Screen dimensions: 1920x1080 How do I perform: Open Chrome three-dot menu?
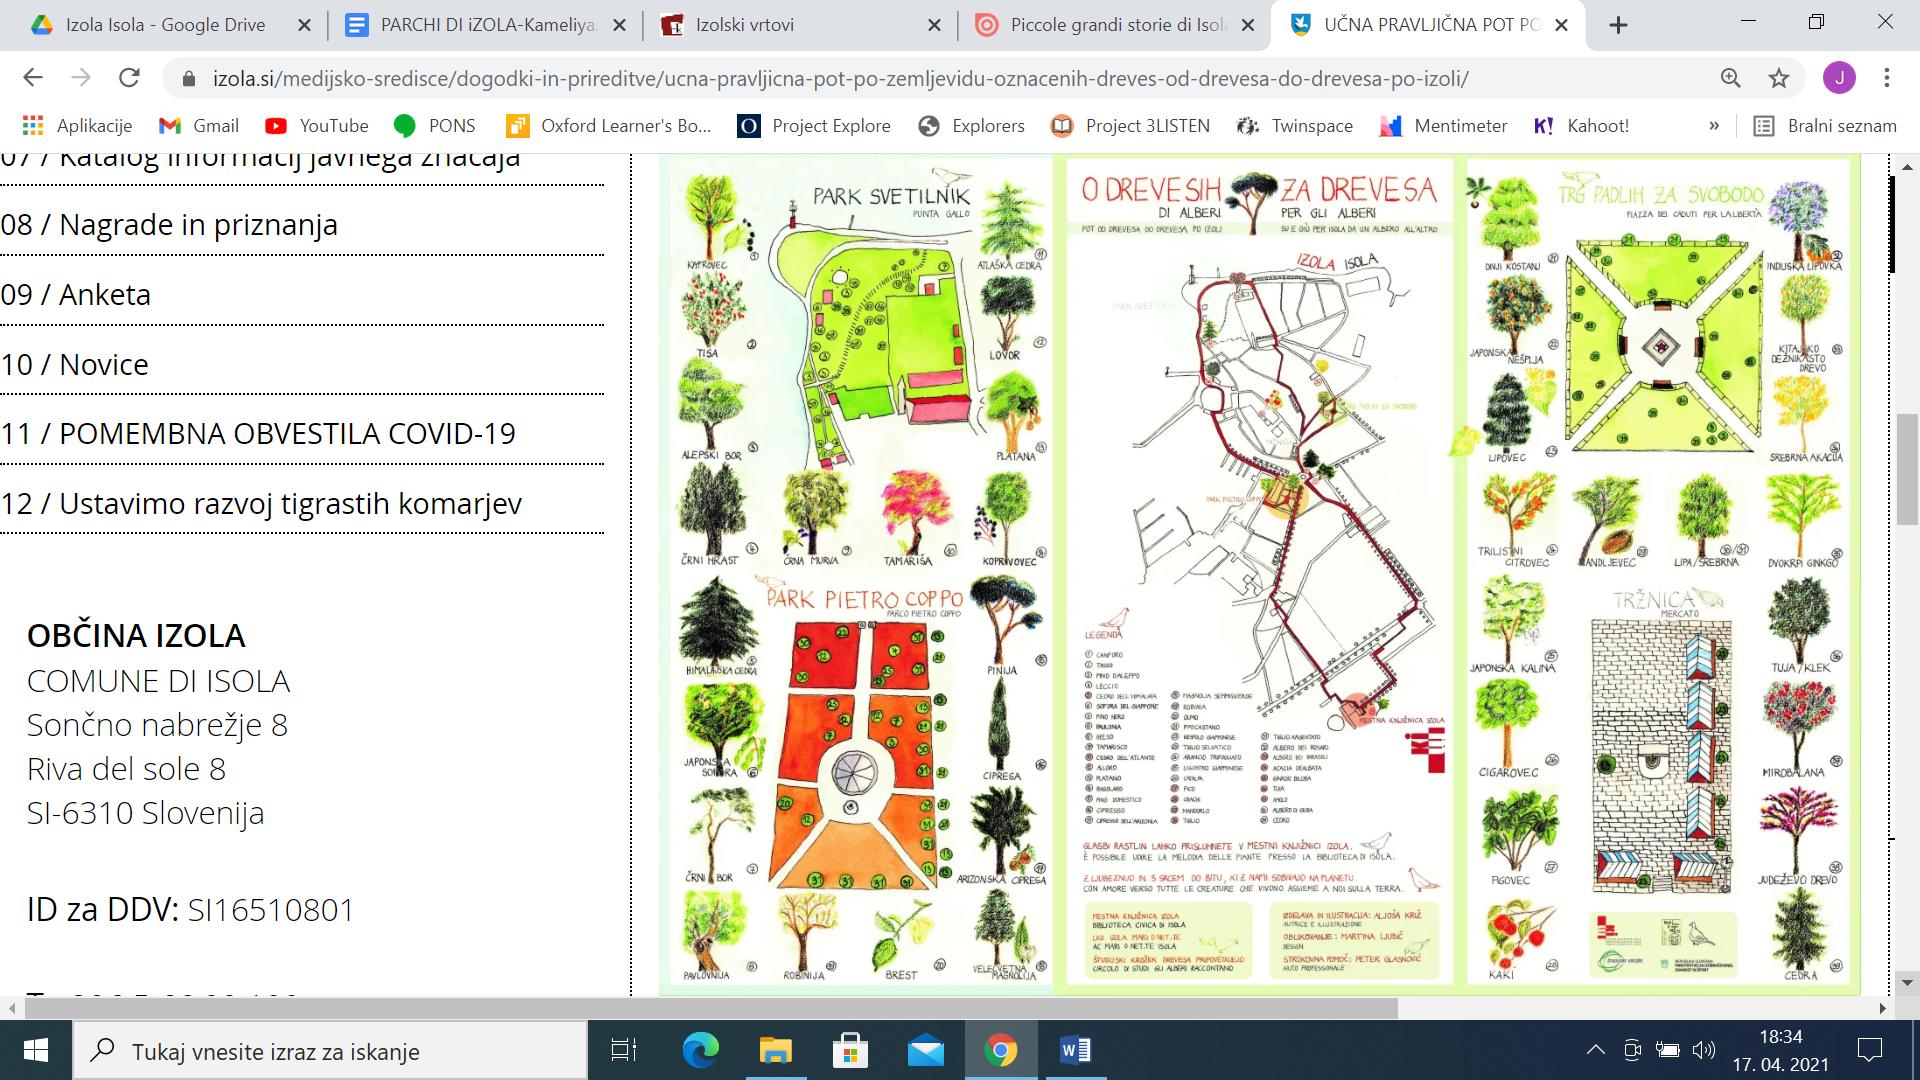[1886, 78]
